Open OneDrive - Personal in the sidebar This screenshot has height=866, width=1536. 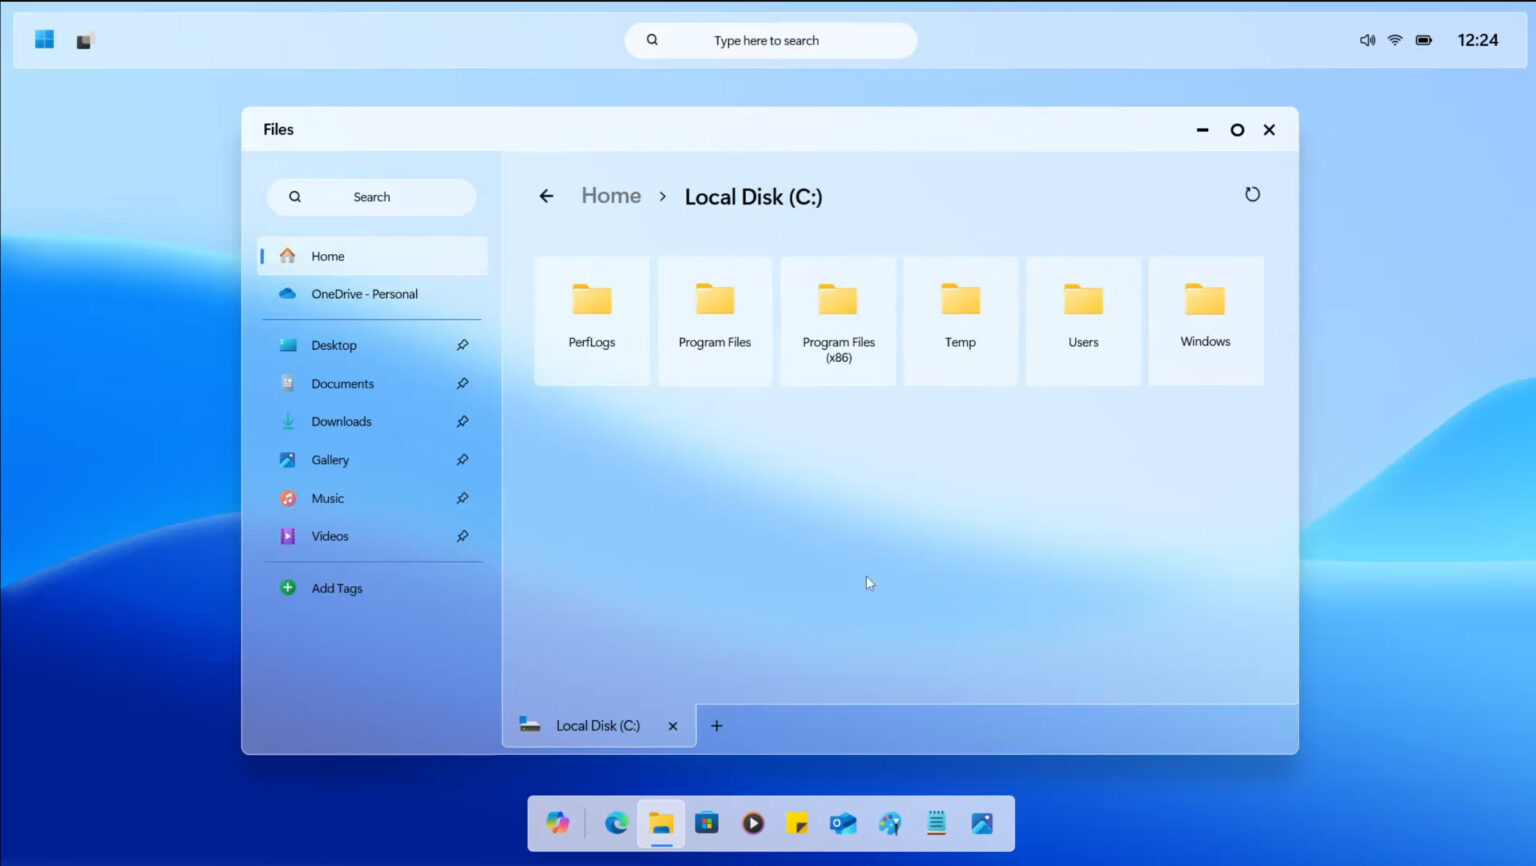coord(365,293)
